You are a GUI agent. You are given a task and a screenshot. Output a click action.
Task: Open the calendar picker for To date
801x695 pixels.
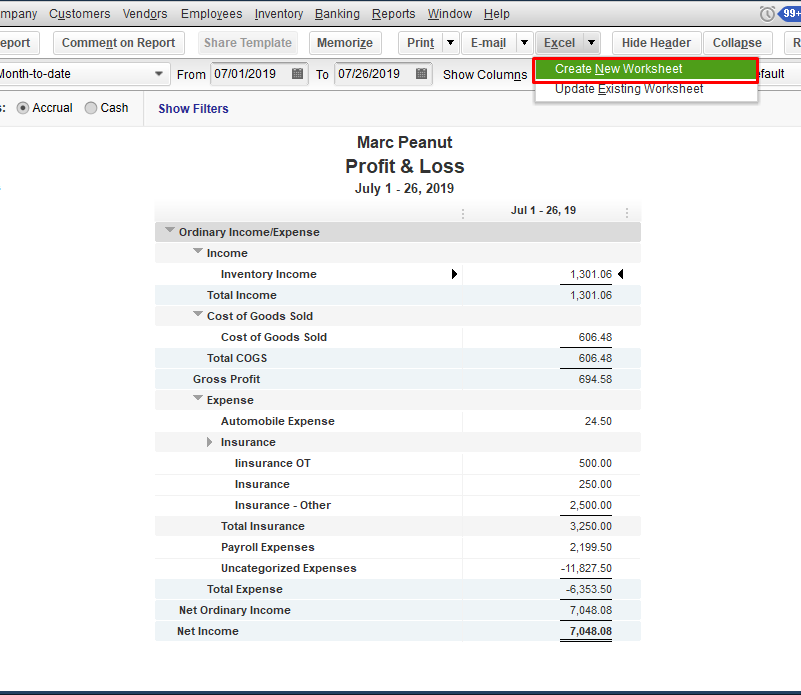[421, 74]
